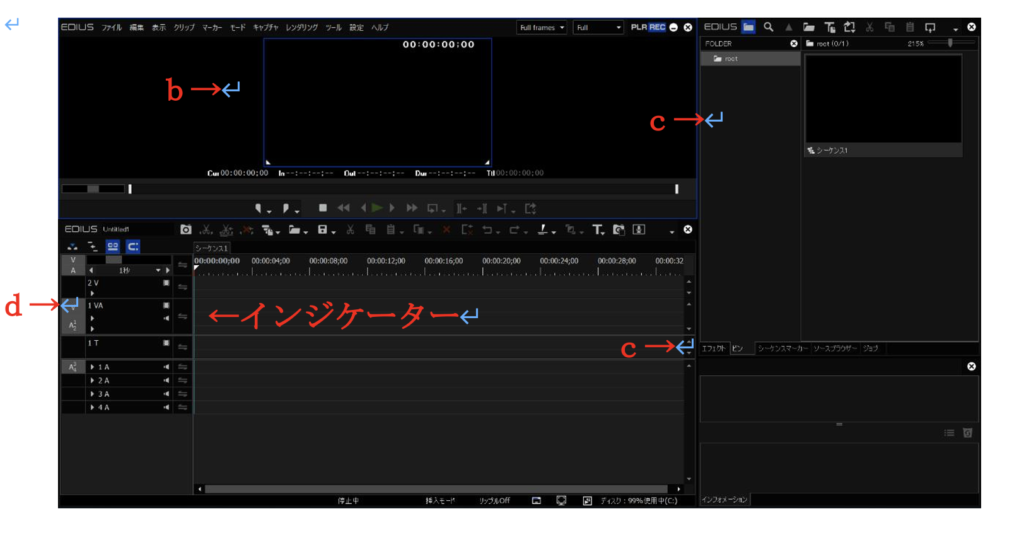Click the save project icon
This screenshot has height=538, width=1024.
pyautogui.click(x=323, y=230)
